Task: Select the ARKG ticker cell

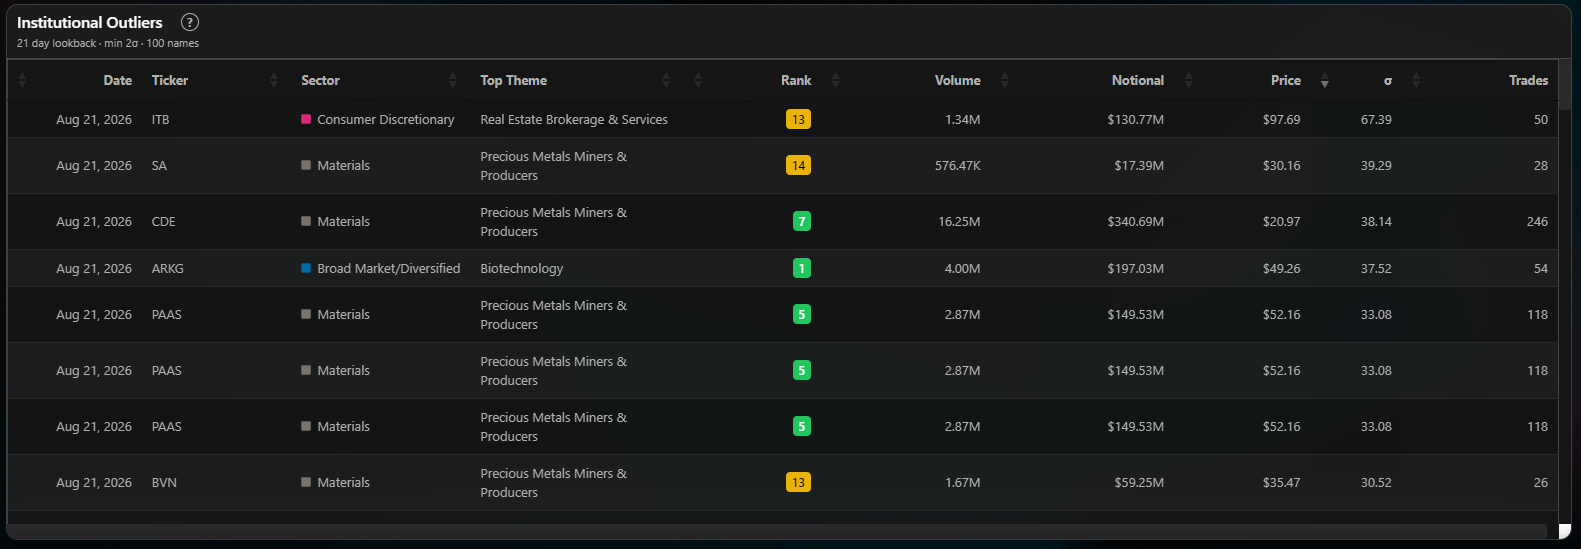Action: (167, 268)
